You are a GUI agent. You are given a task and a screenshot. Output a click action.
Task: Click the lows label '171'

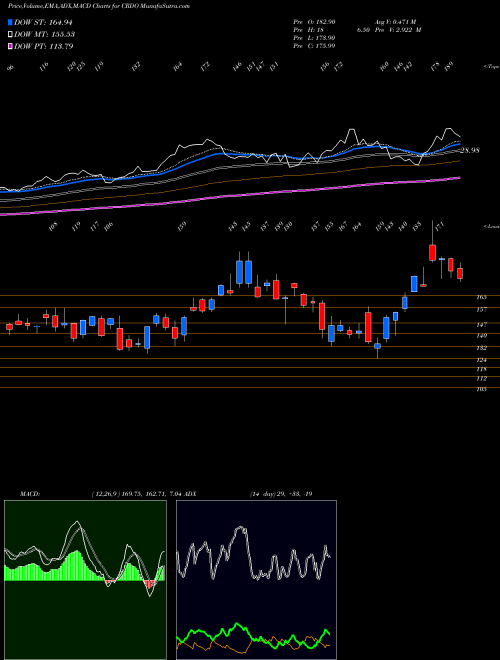[439, 227]
